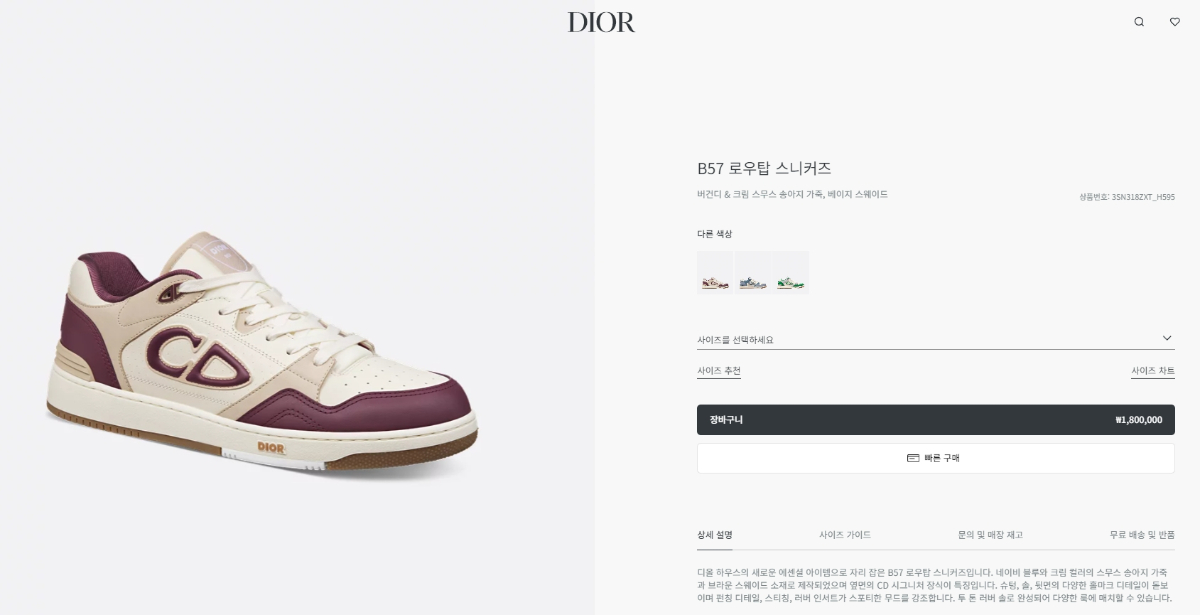Select the burgundy and cream color variant
Screen dimensions: 1200x615
tap(715, 272)
